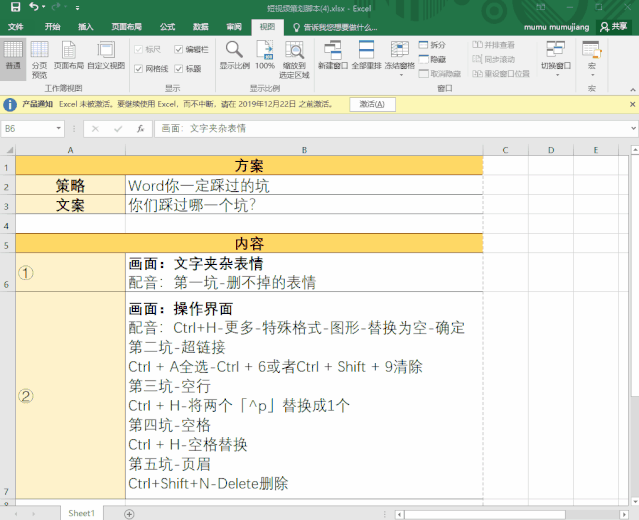Zoom to selection (缩放到选定区域)
The width and height of the screenshot is (639, 520).
[x=294, y=59]
